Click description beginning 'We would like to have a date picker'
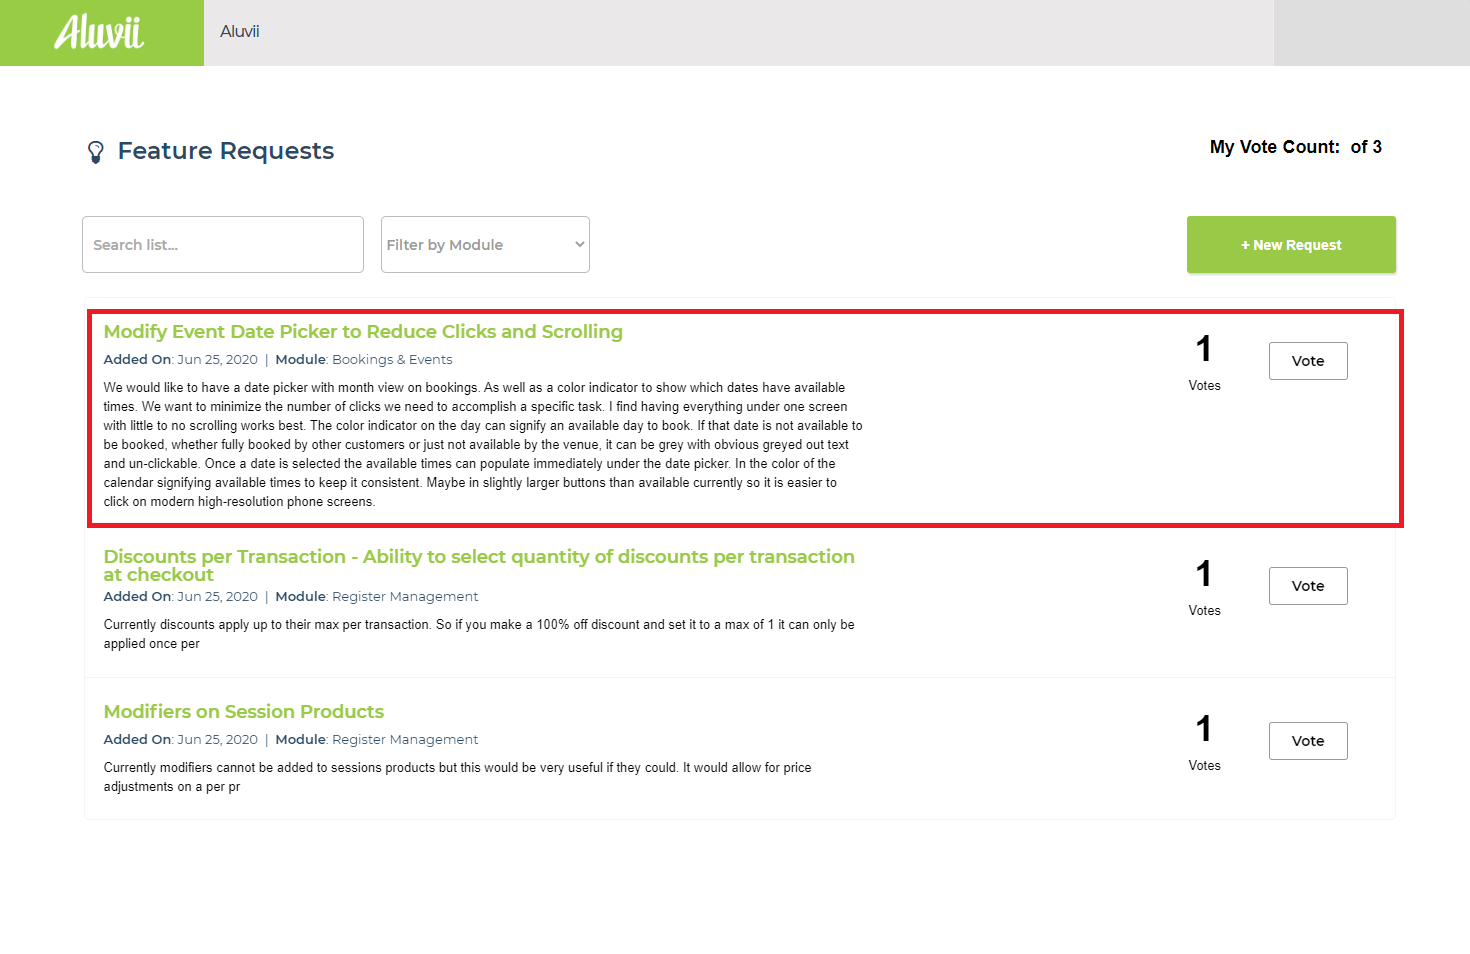 click(483, 445)
